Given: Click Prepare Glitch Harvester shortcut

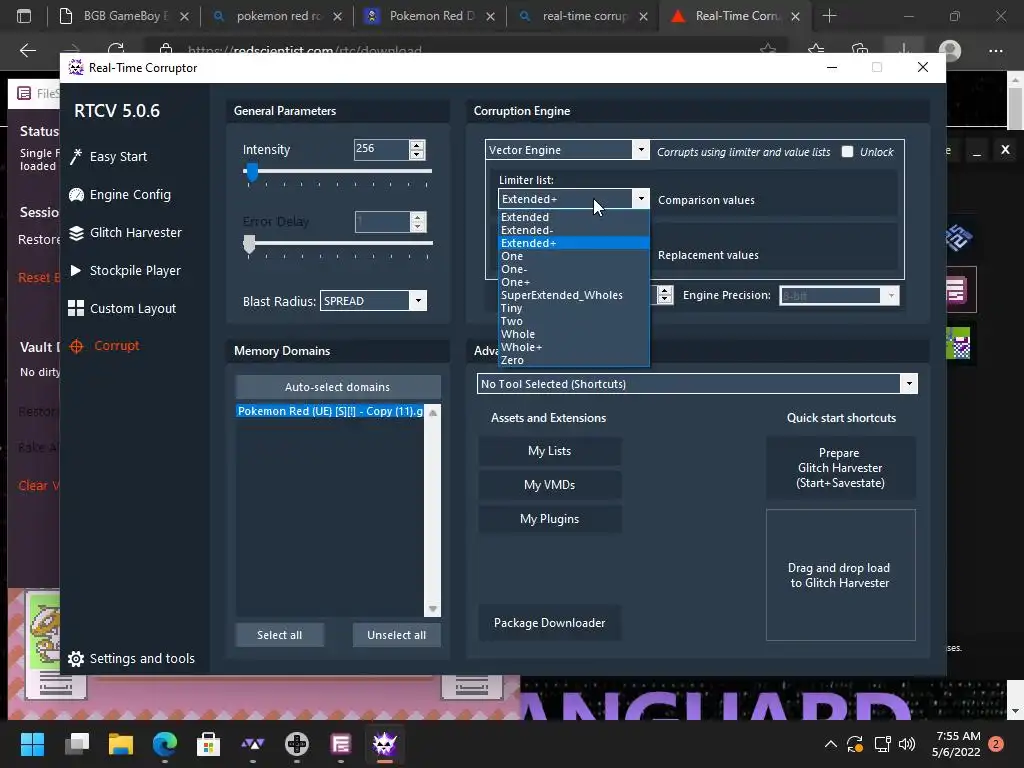Looking at the screenshot, I should [840, 468].
